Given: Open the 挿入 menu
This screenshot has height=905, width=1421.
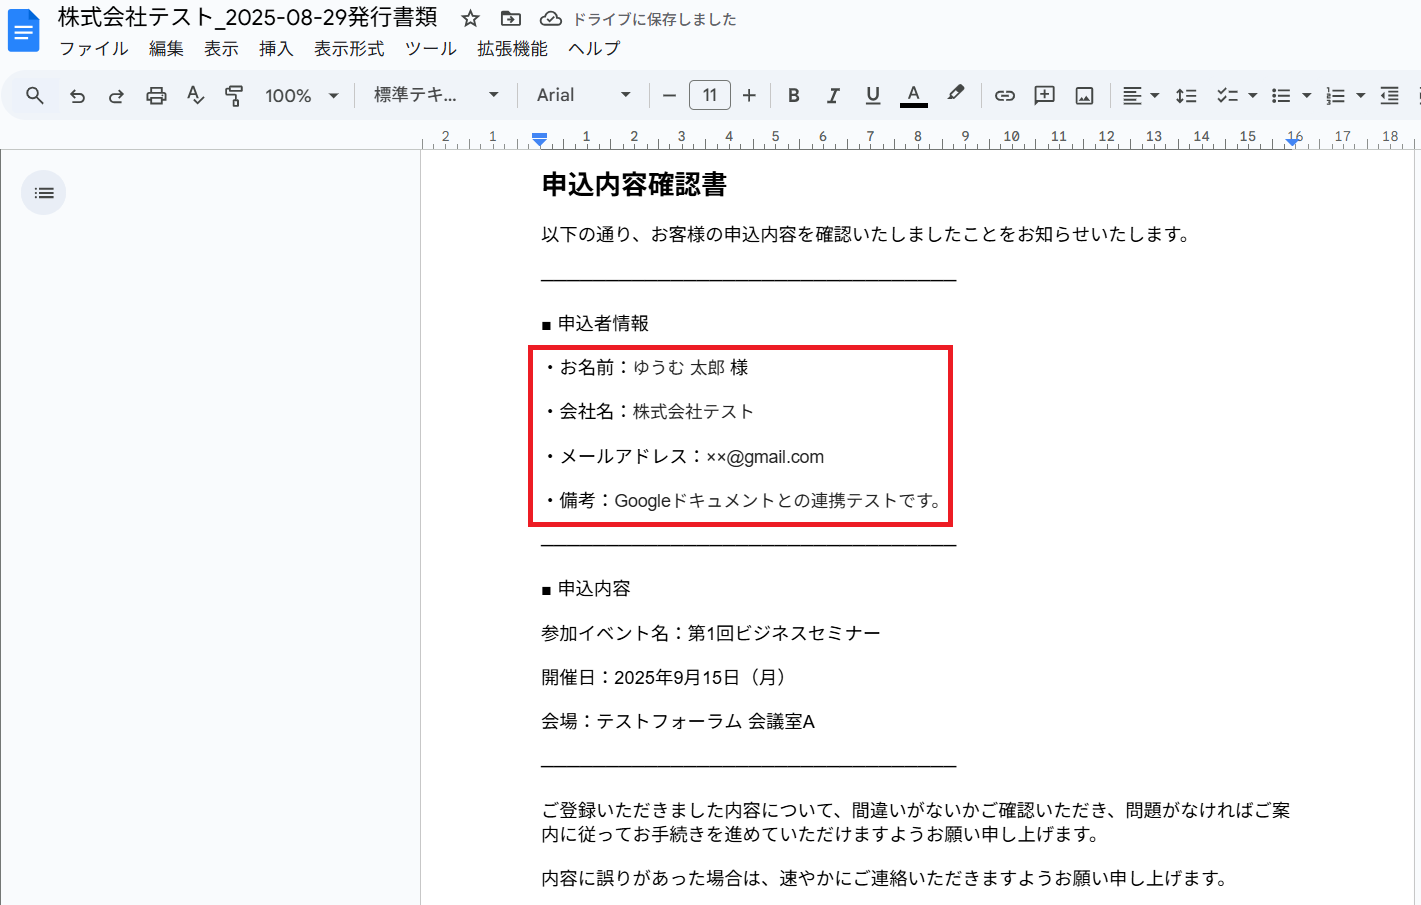Looking at the screenshot, I should pos(276,49).
